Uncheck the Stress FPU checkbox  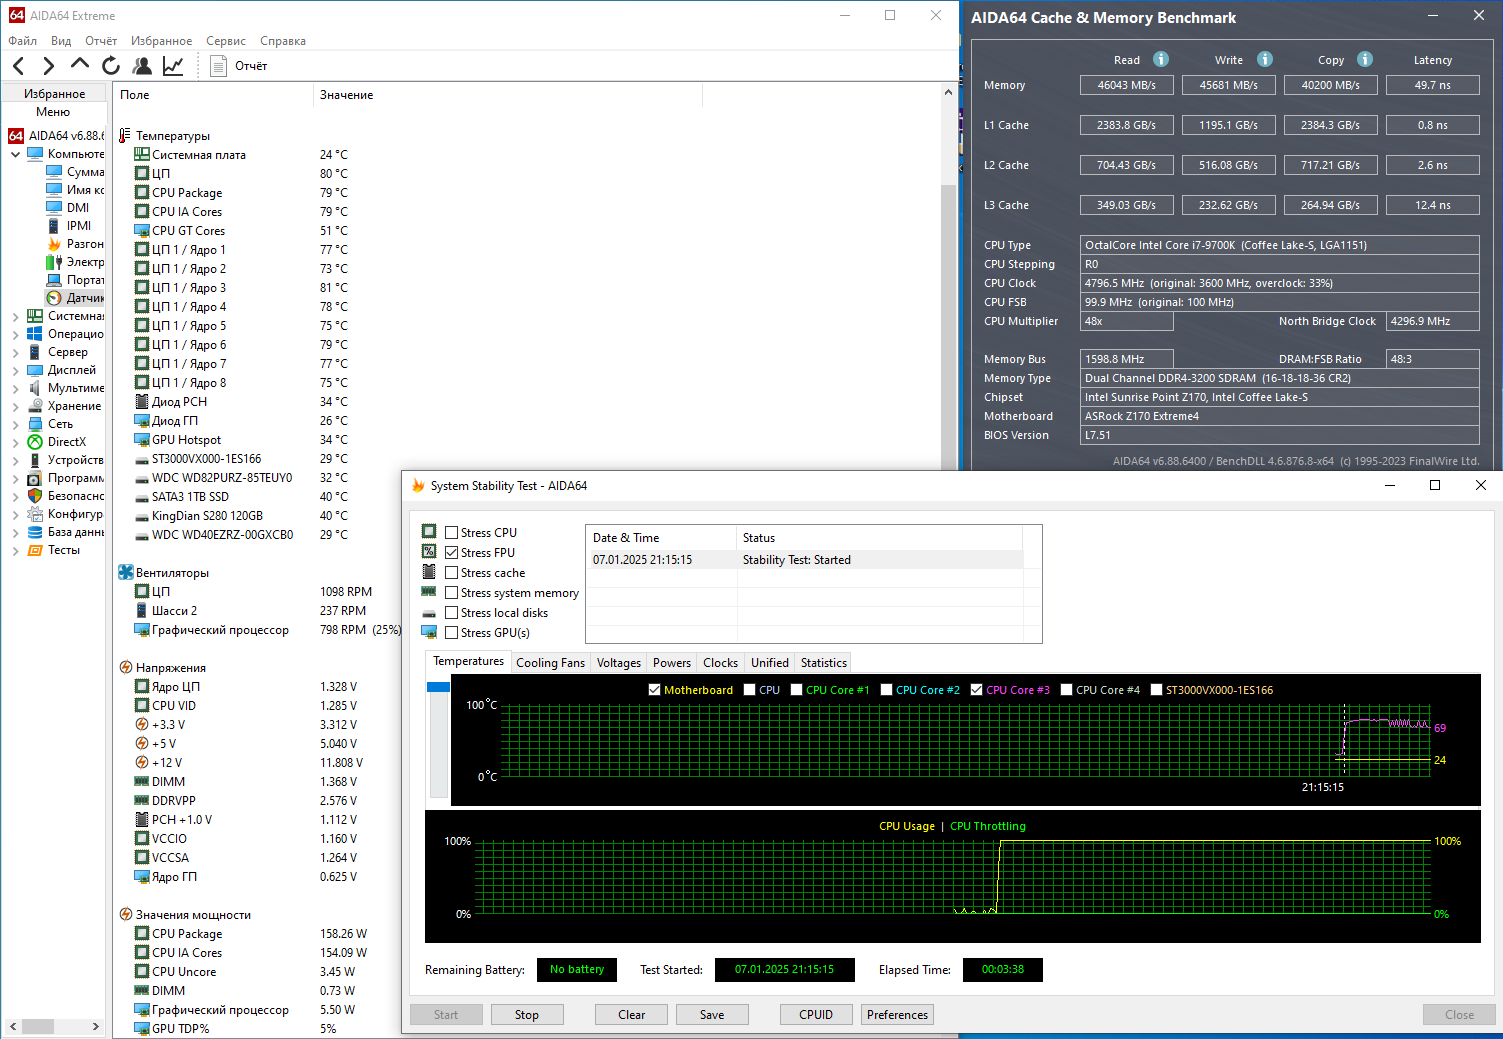pyautogui.click(x=452, y=553)
